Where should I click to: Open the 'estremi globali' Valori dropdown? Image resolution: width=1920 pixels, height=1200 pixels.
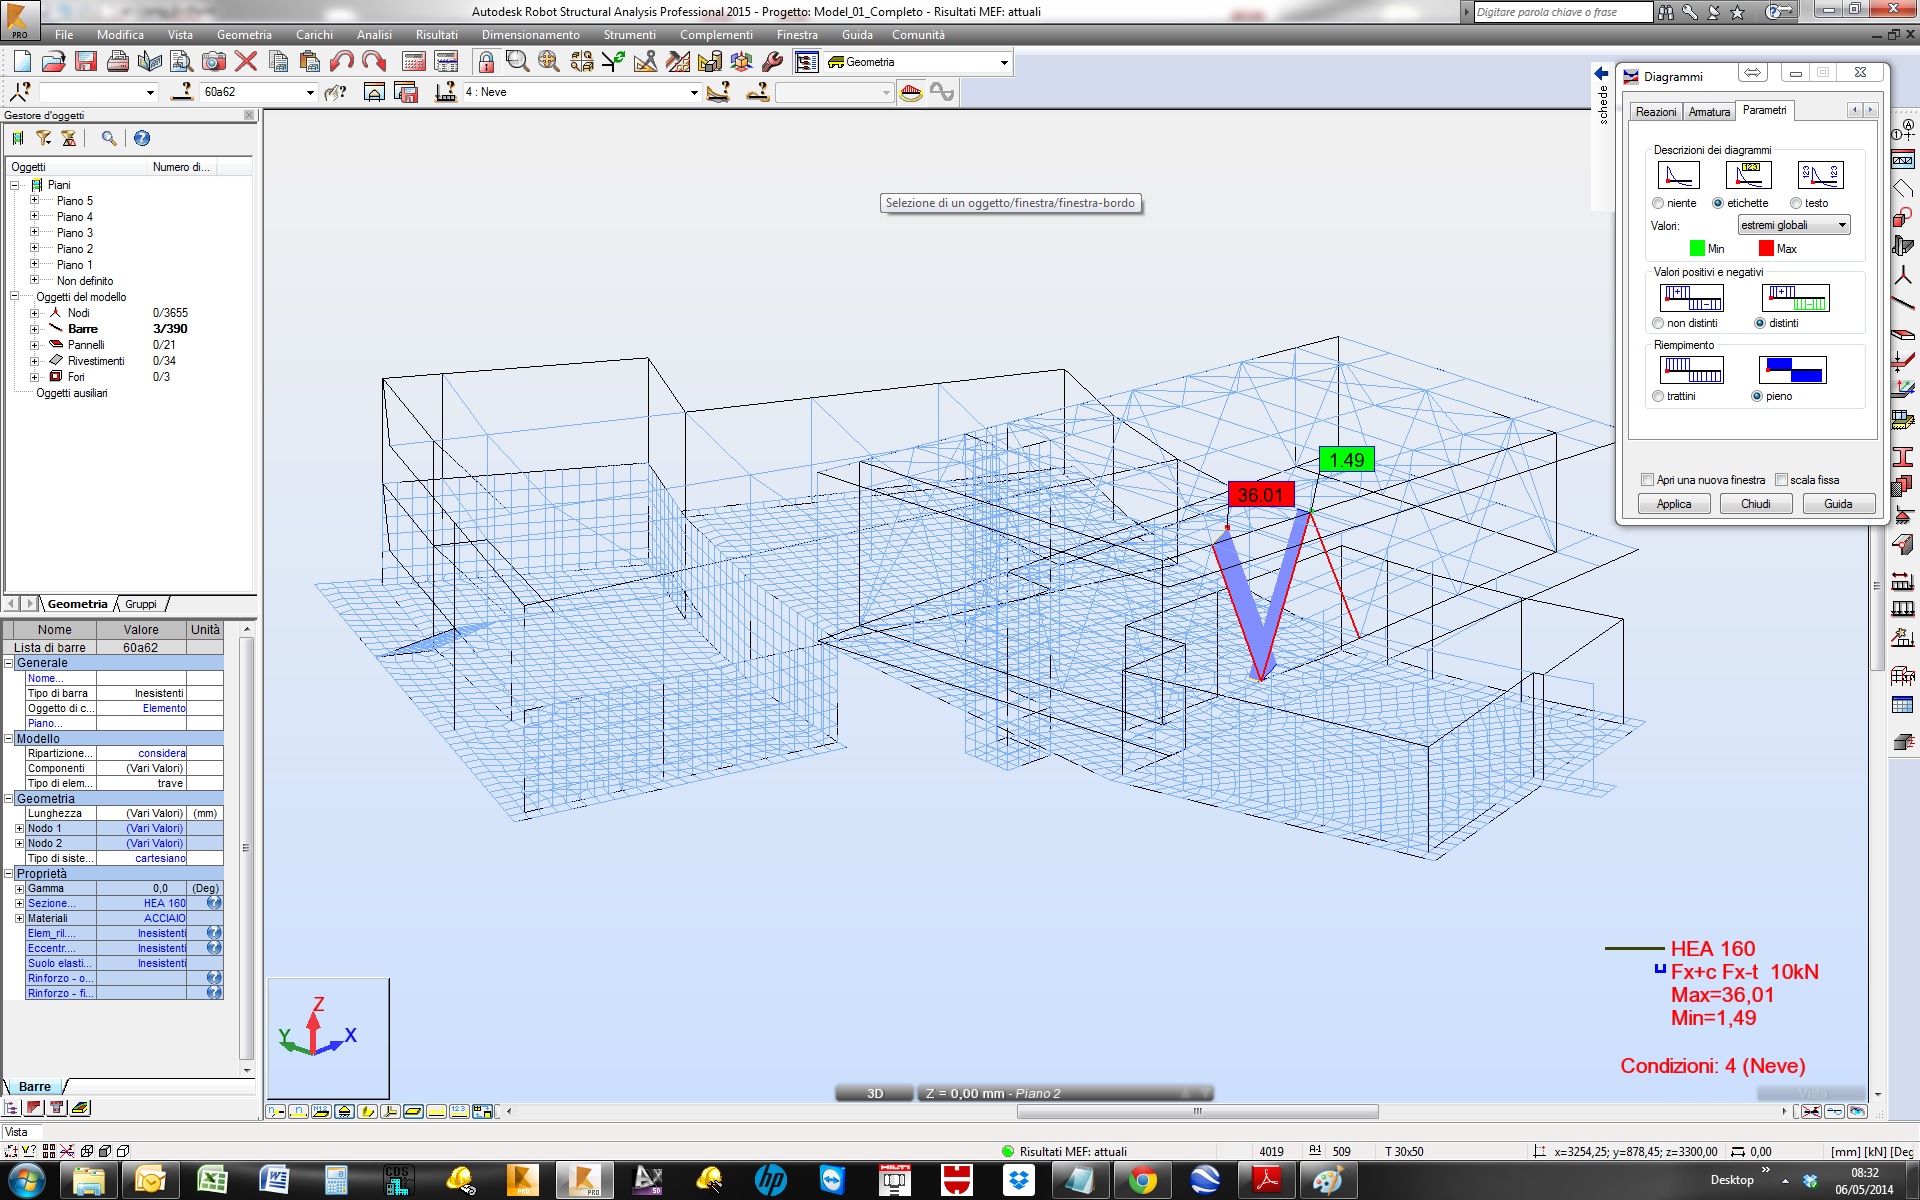(1794, 225)
